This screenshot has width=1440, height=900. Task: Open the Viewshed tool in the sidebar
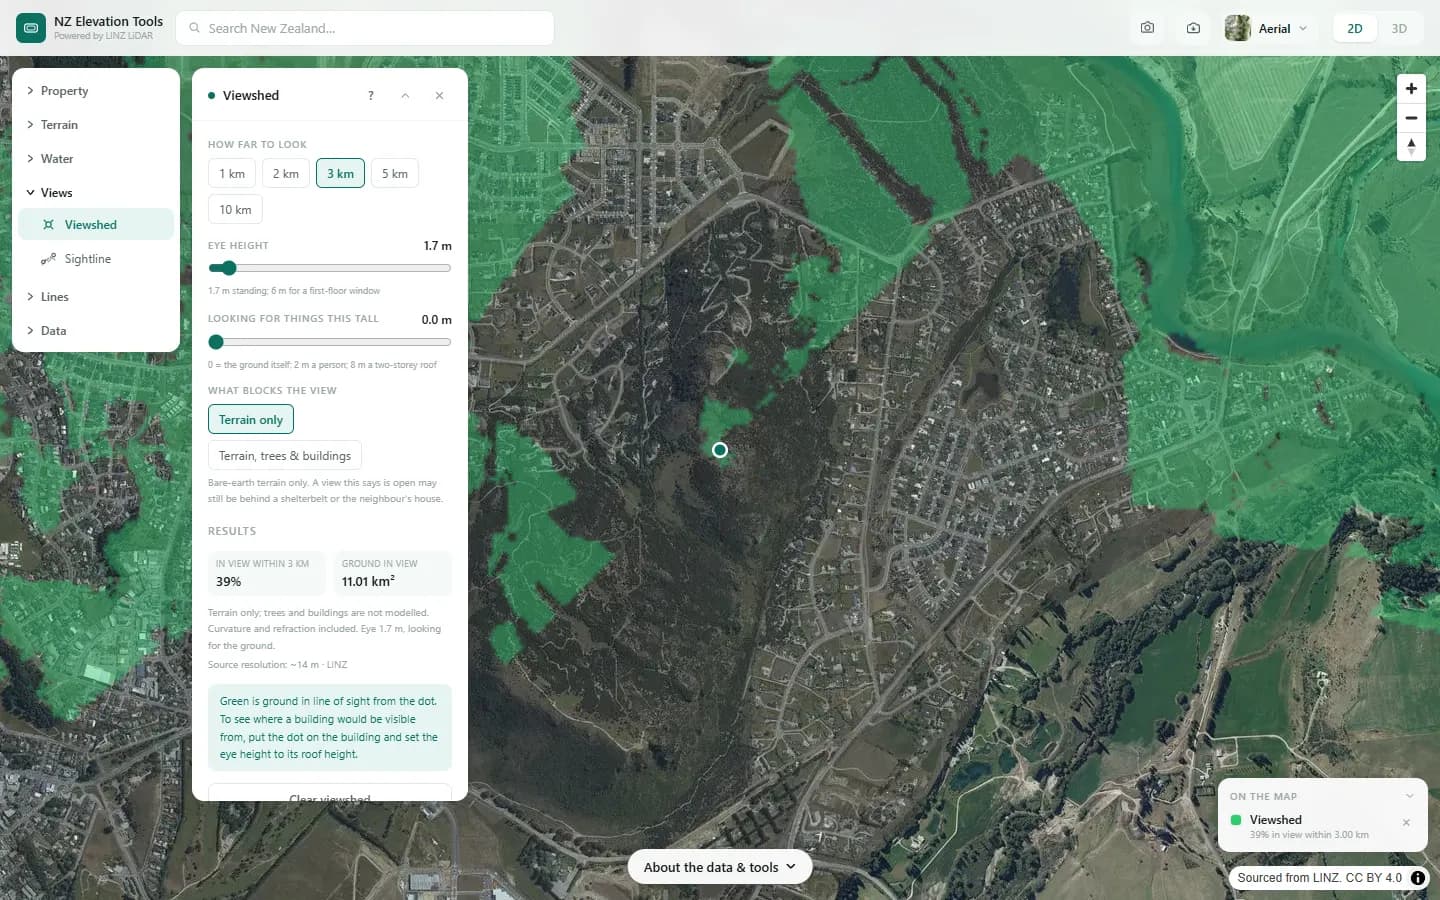[x=96, y=225]
